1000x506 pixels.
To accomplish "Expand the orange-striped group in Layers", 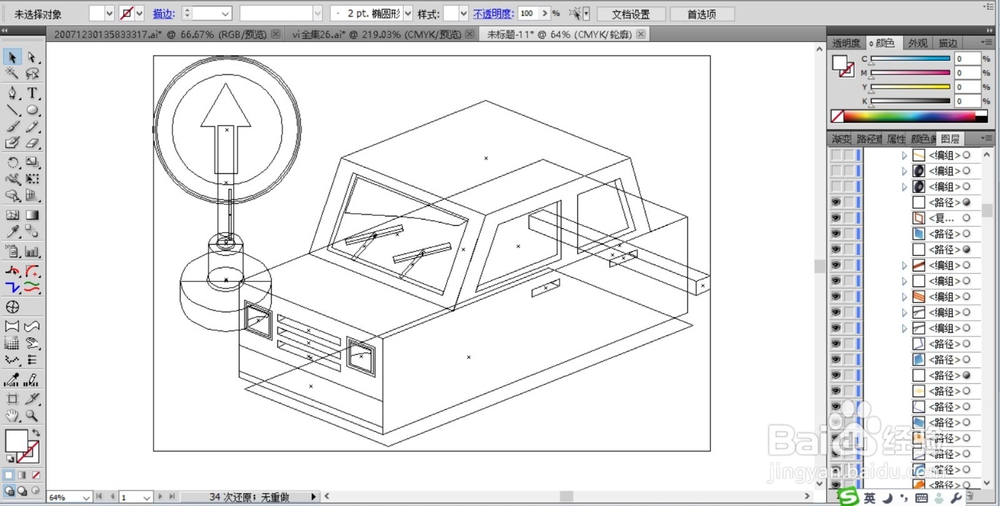I will [x=904, y=297].
